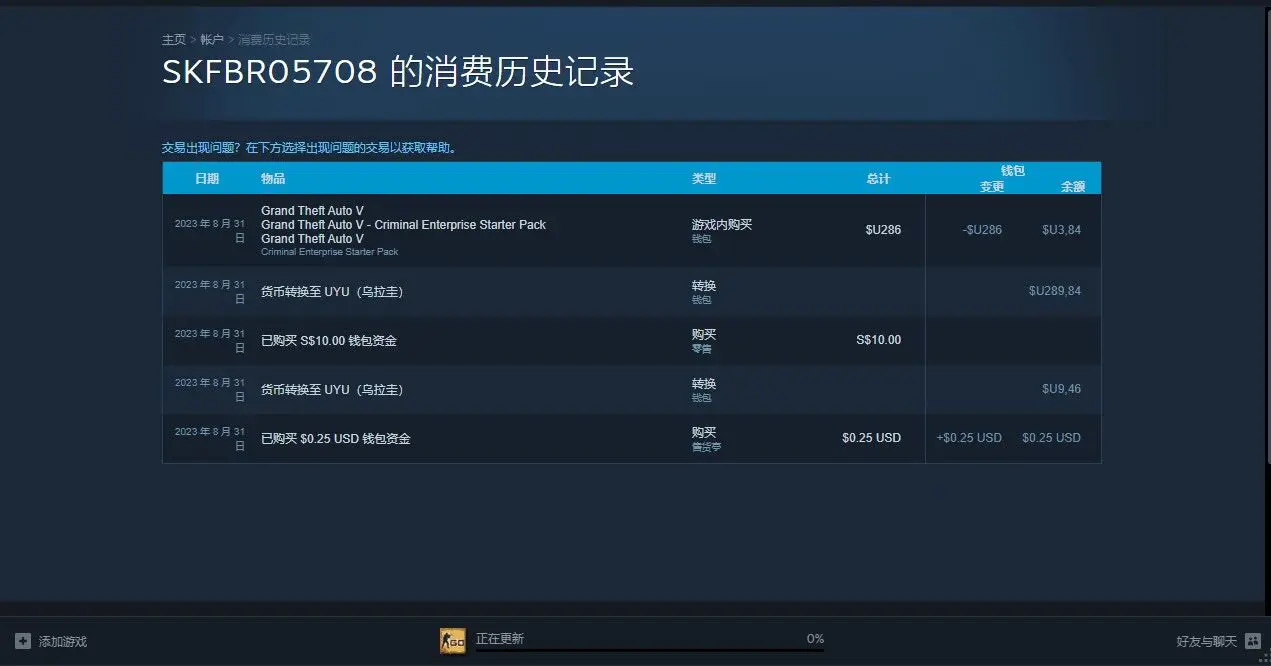The width and height of the screenshot is (1271, 666).
Task: Click the 0% download percentage
Action: pos(815,639)
